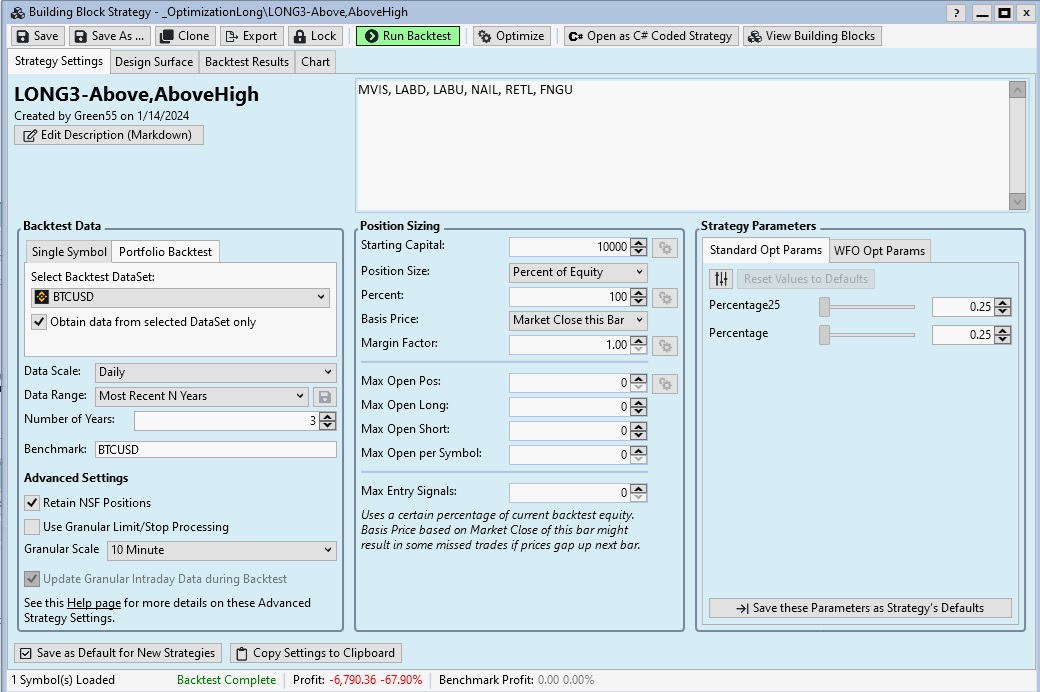This screenshot has height=692, width=1040.
Task: Enable Use Granular Limit/Stop Processing
Action: (x=32, y=527)
